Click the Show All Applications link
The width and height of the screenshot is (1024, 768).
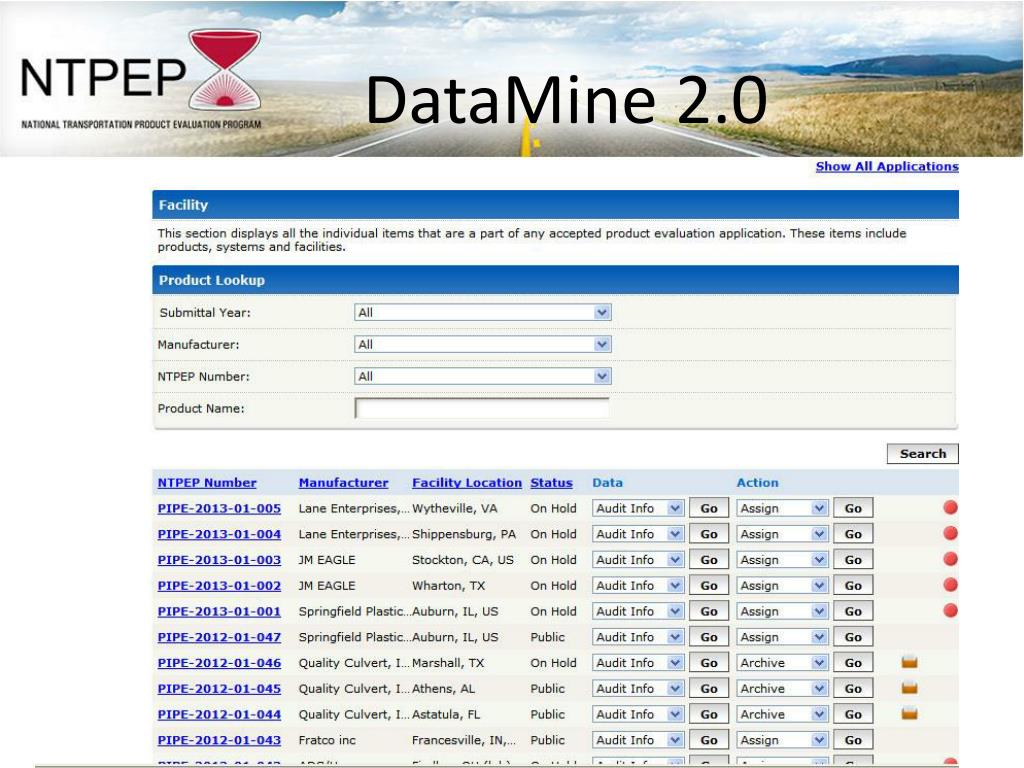point(887,167)
